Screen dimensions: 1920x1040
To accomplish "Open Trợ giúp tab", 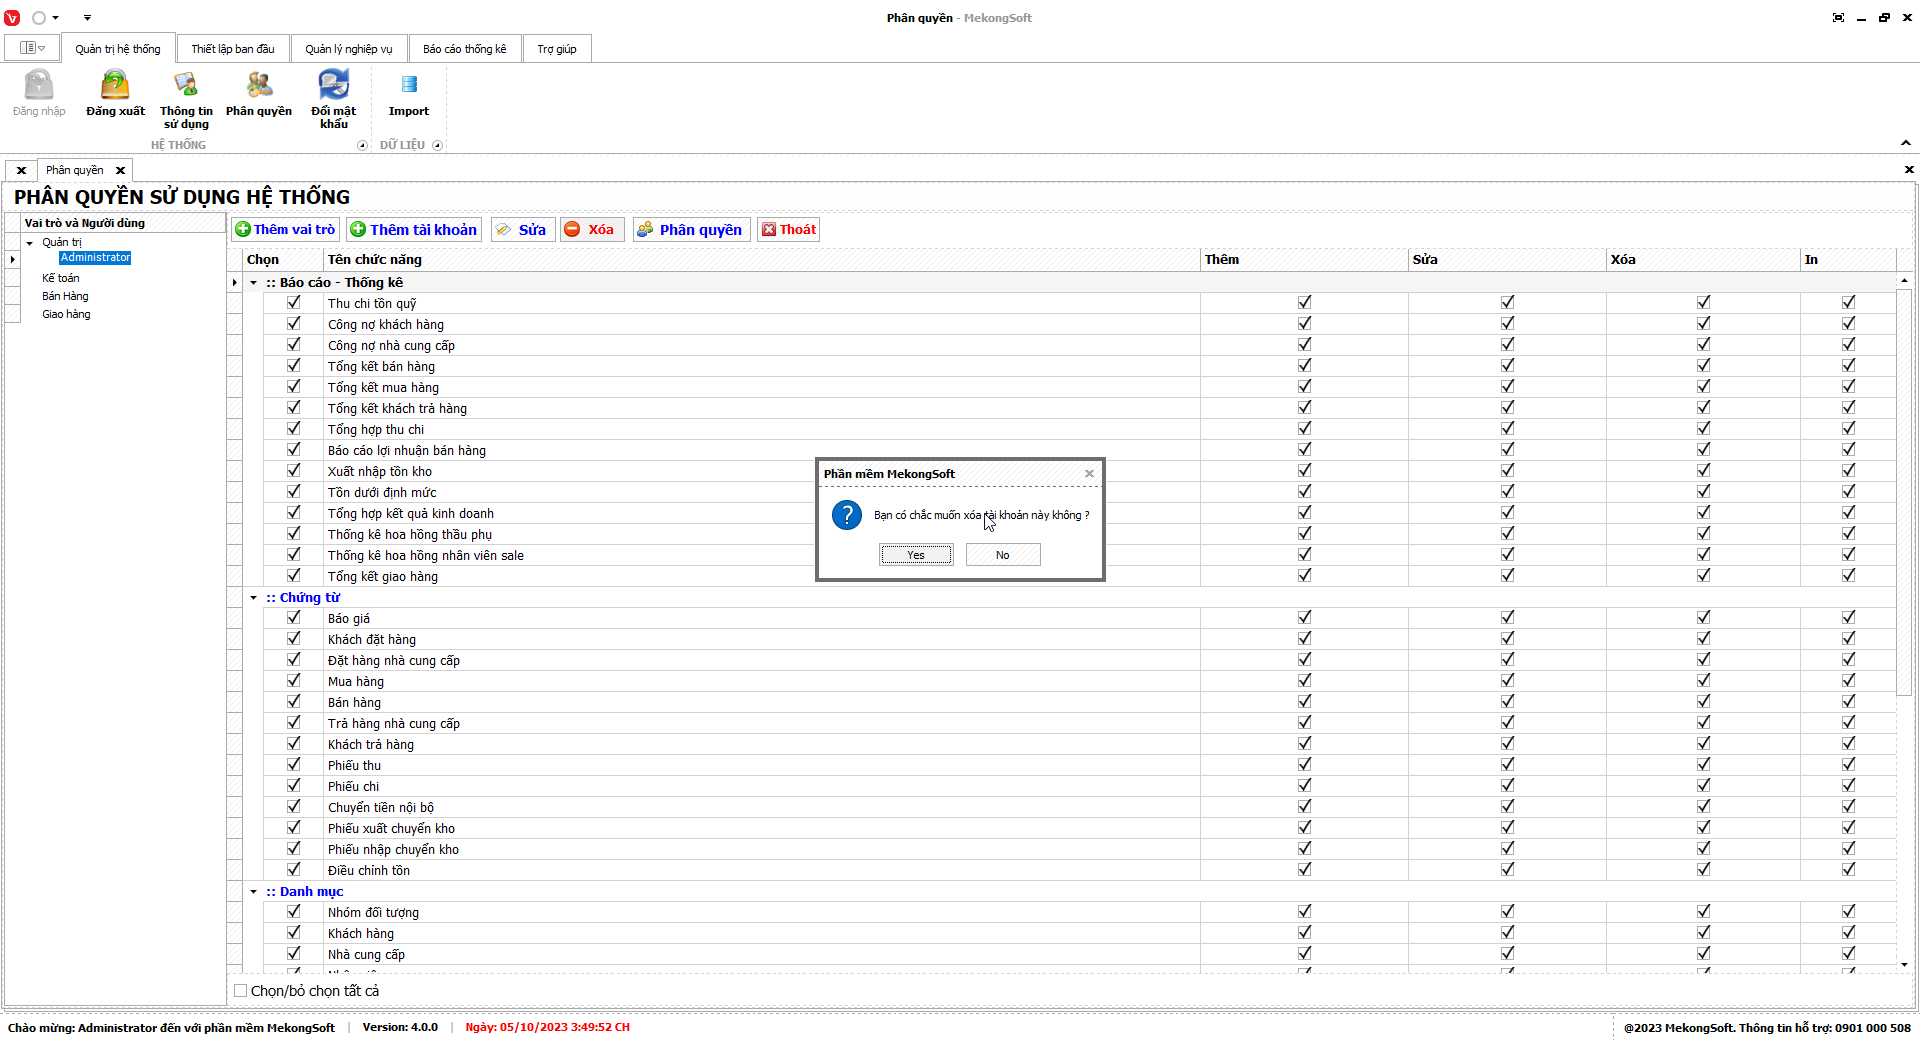I will click(x=557, y=49).
